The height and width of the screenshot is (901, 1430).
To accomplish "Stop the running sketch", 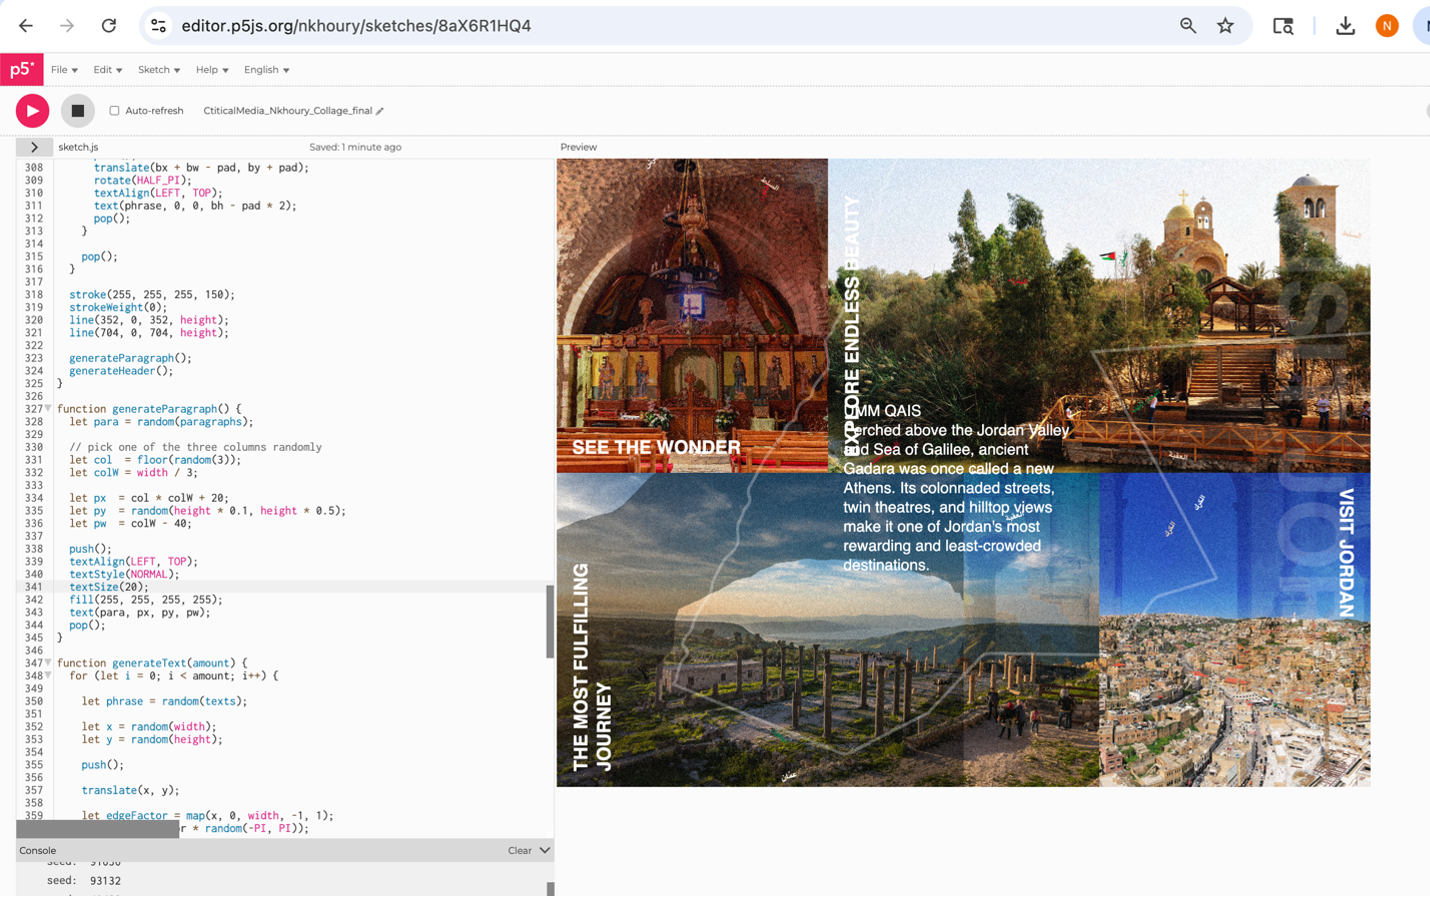I will [x=77, y=111].
